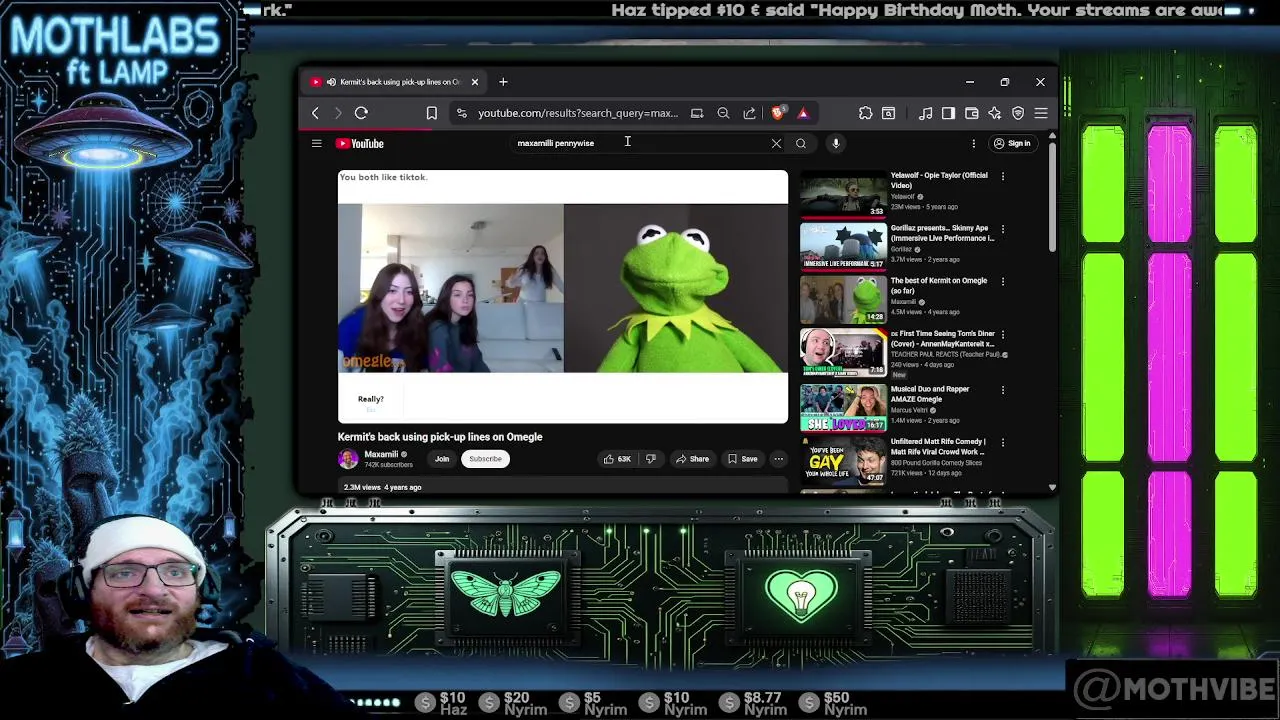Clear the YouTube search text with the X

click(776, 143)
